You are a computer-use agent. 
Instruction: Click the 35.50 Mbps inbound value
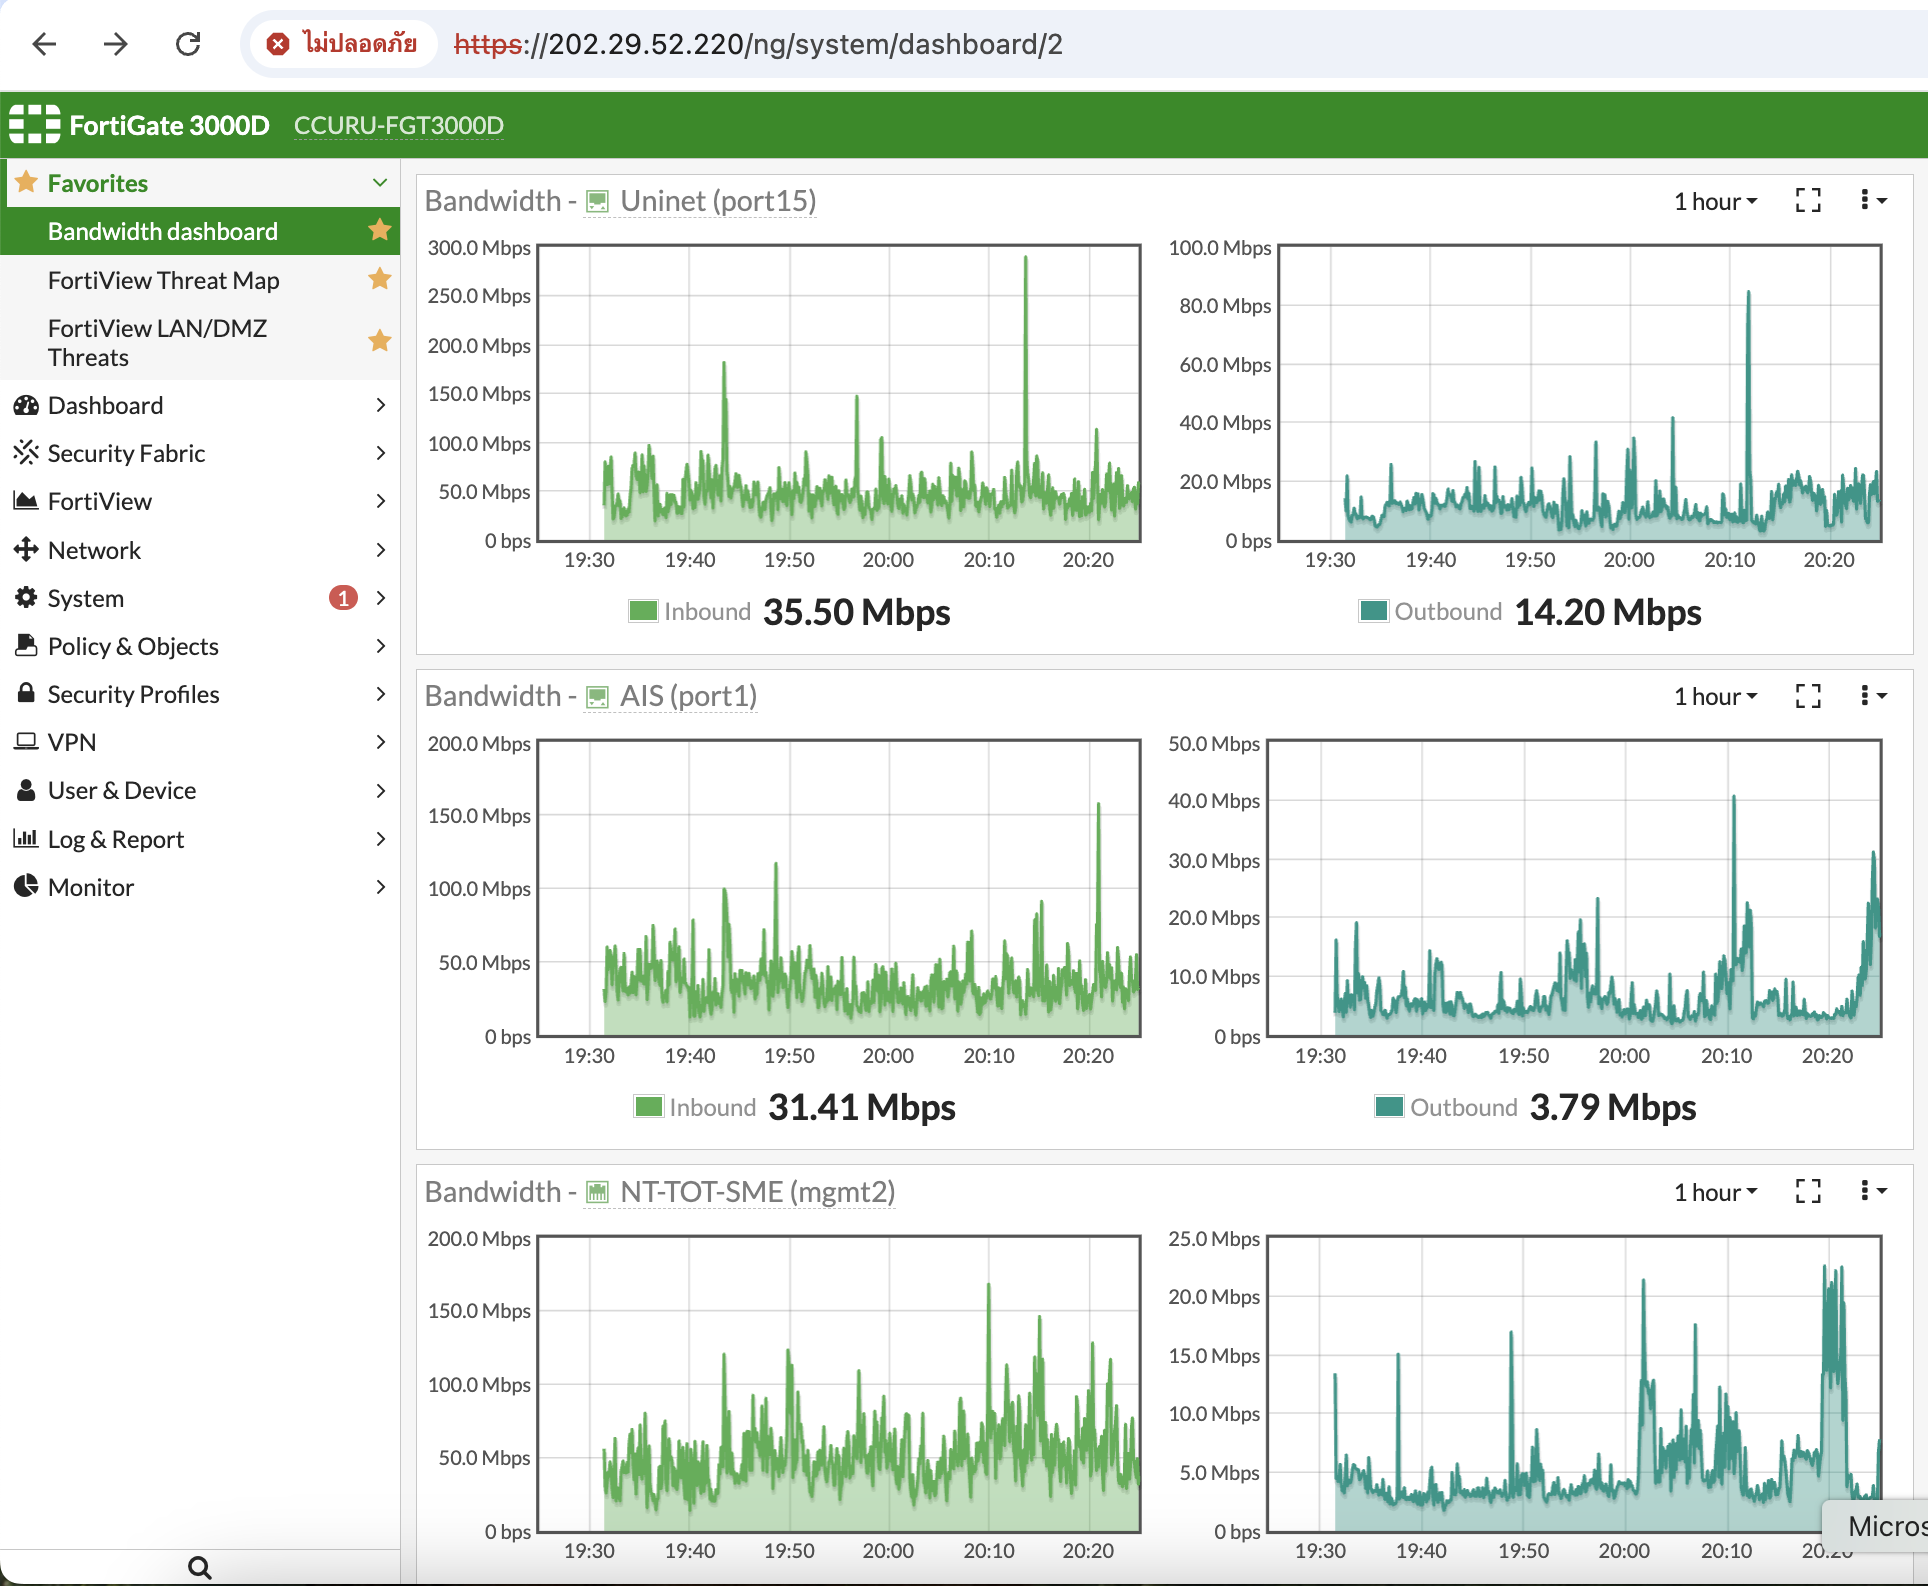coord(857,612)
